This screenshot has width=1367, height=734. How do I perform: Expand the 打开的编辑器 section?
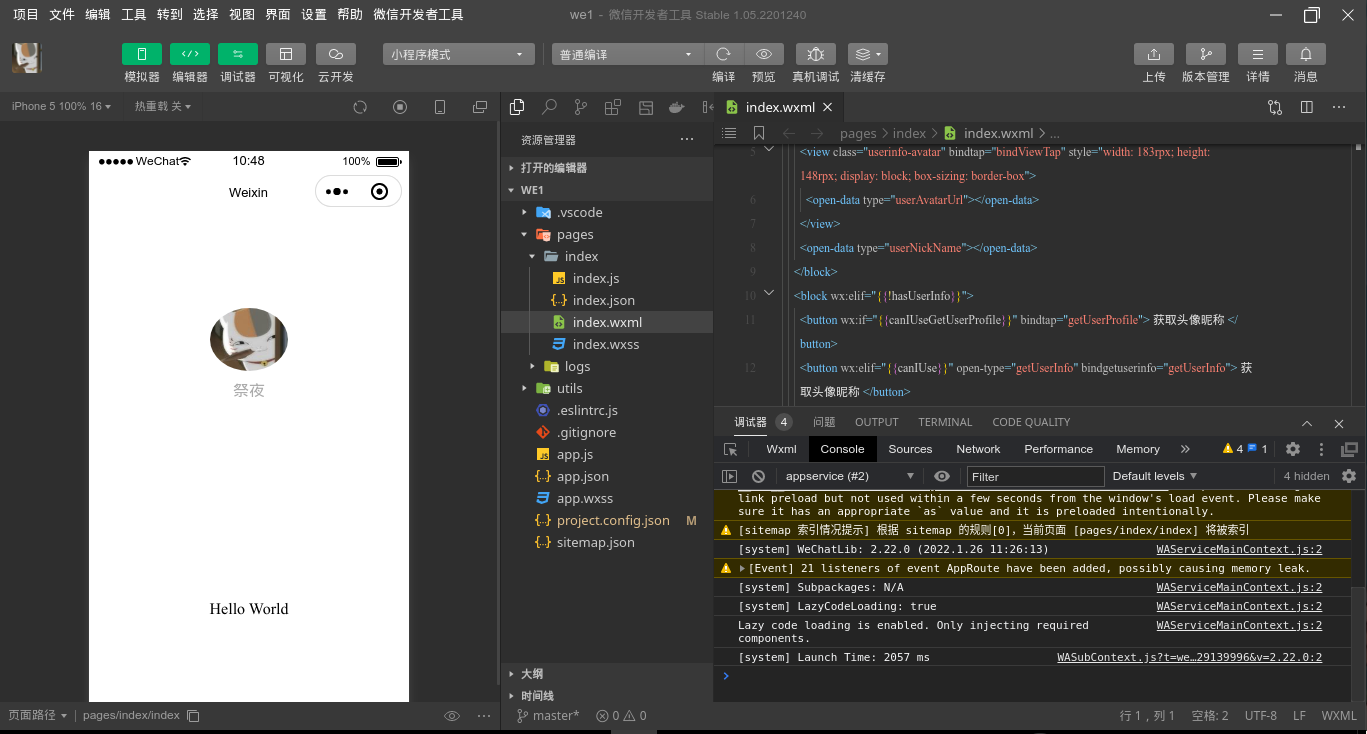(607, 168)
